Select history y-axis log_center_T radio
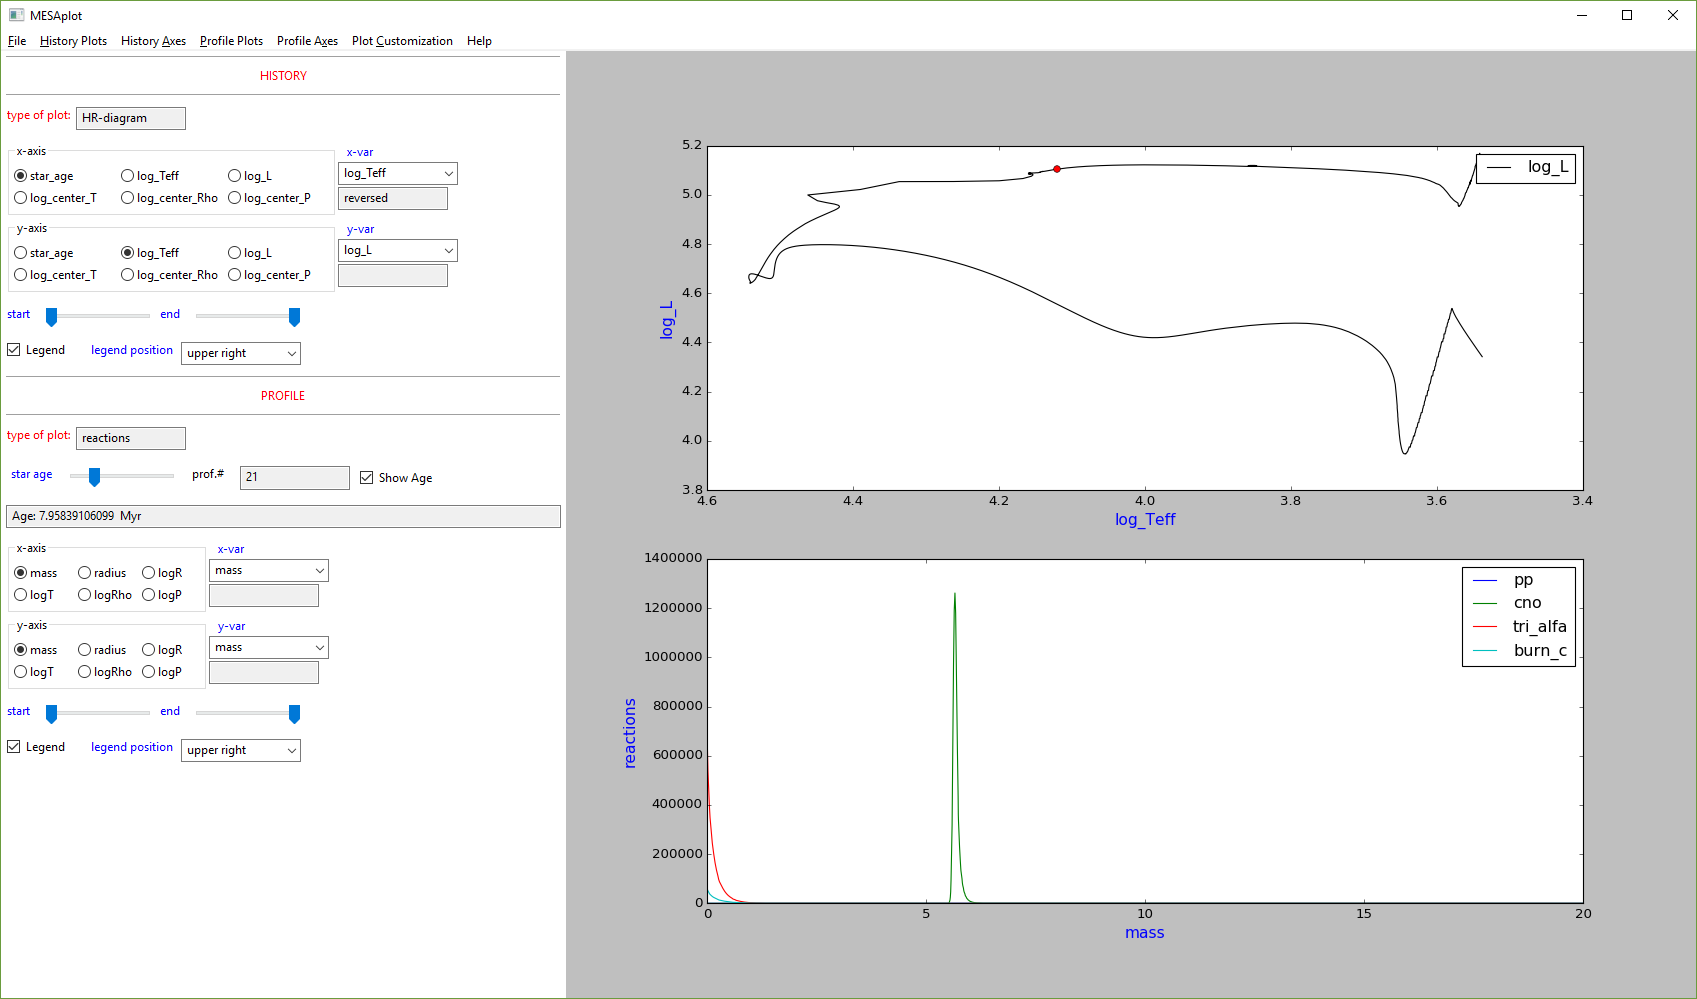The height and width of the screenshot is (999, 1697). point(20,275)
